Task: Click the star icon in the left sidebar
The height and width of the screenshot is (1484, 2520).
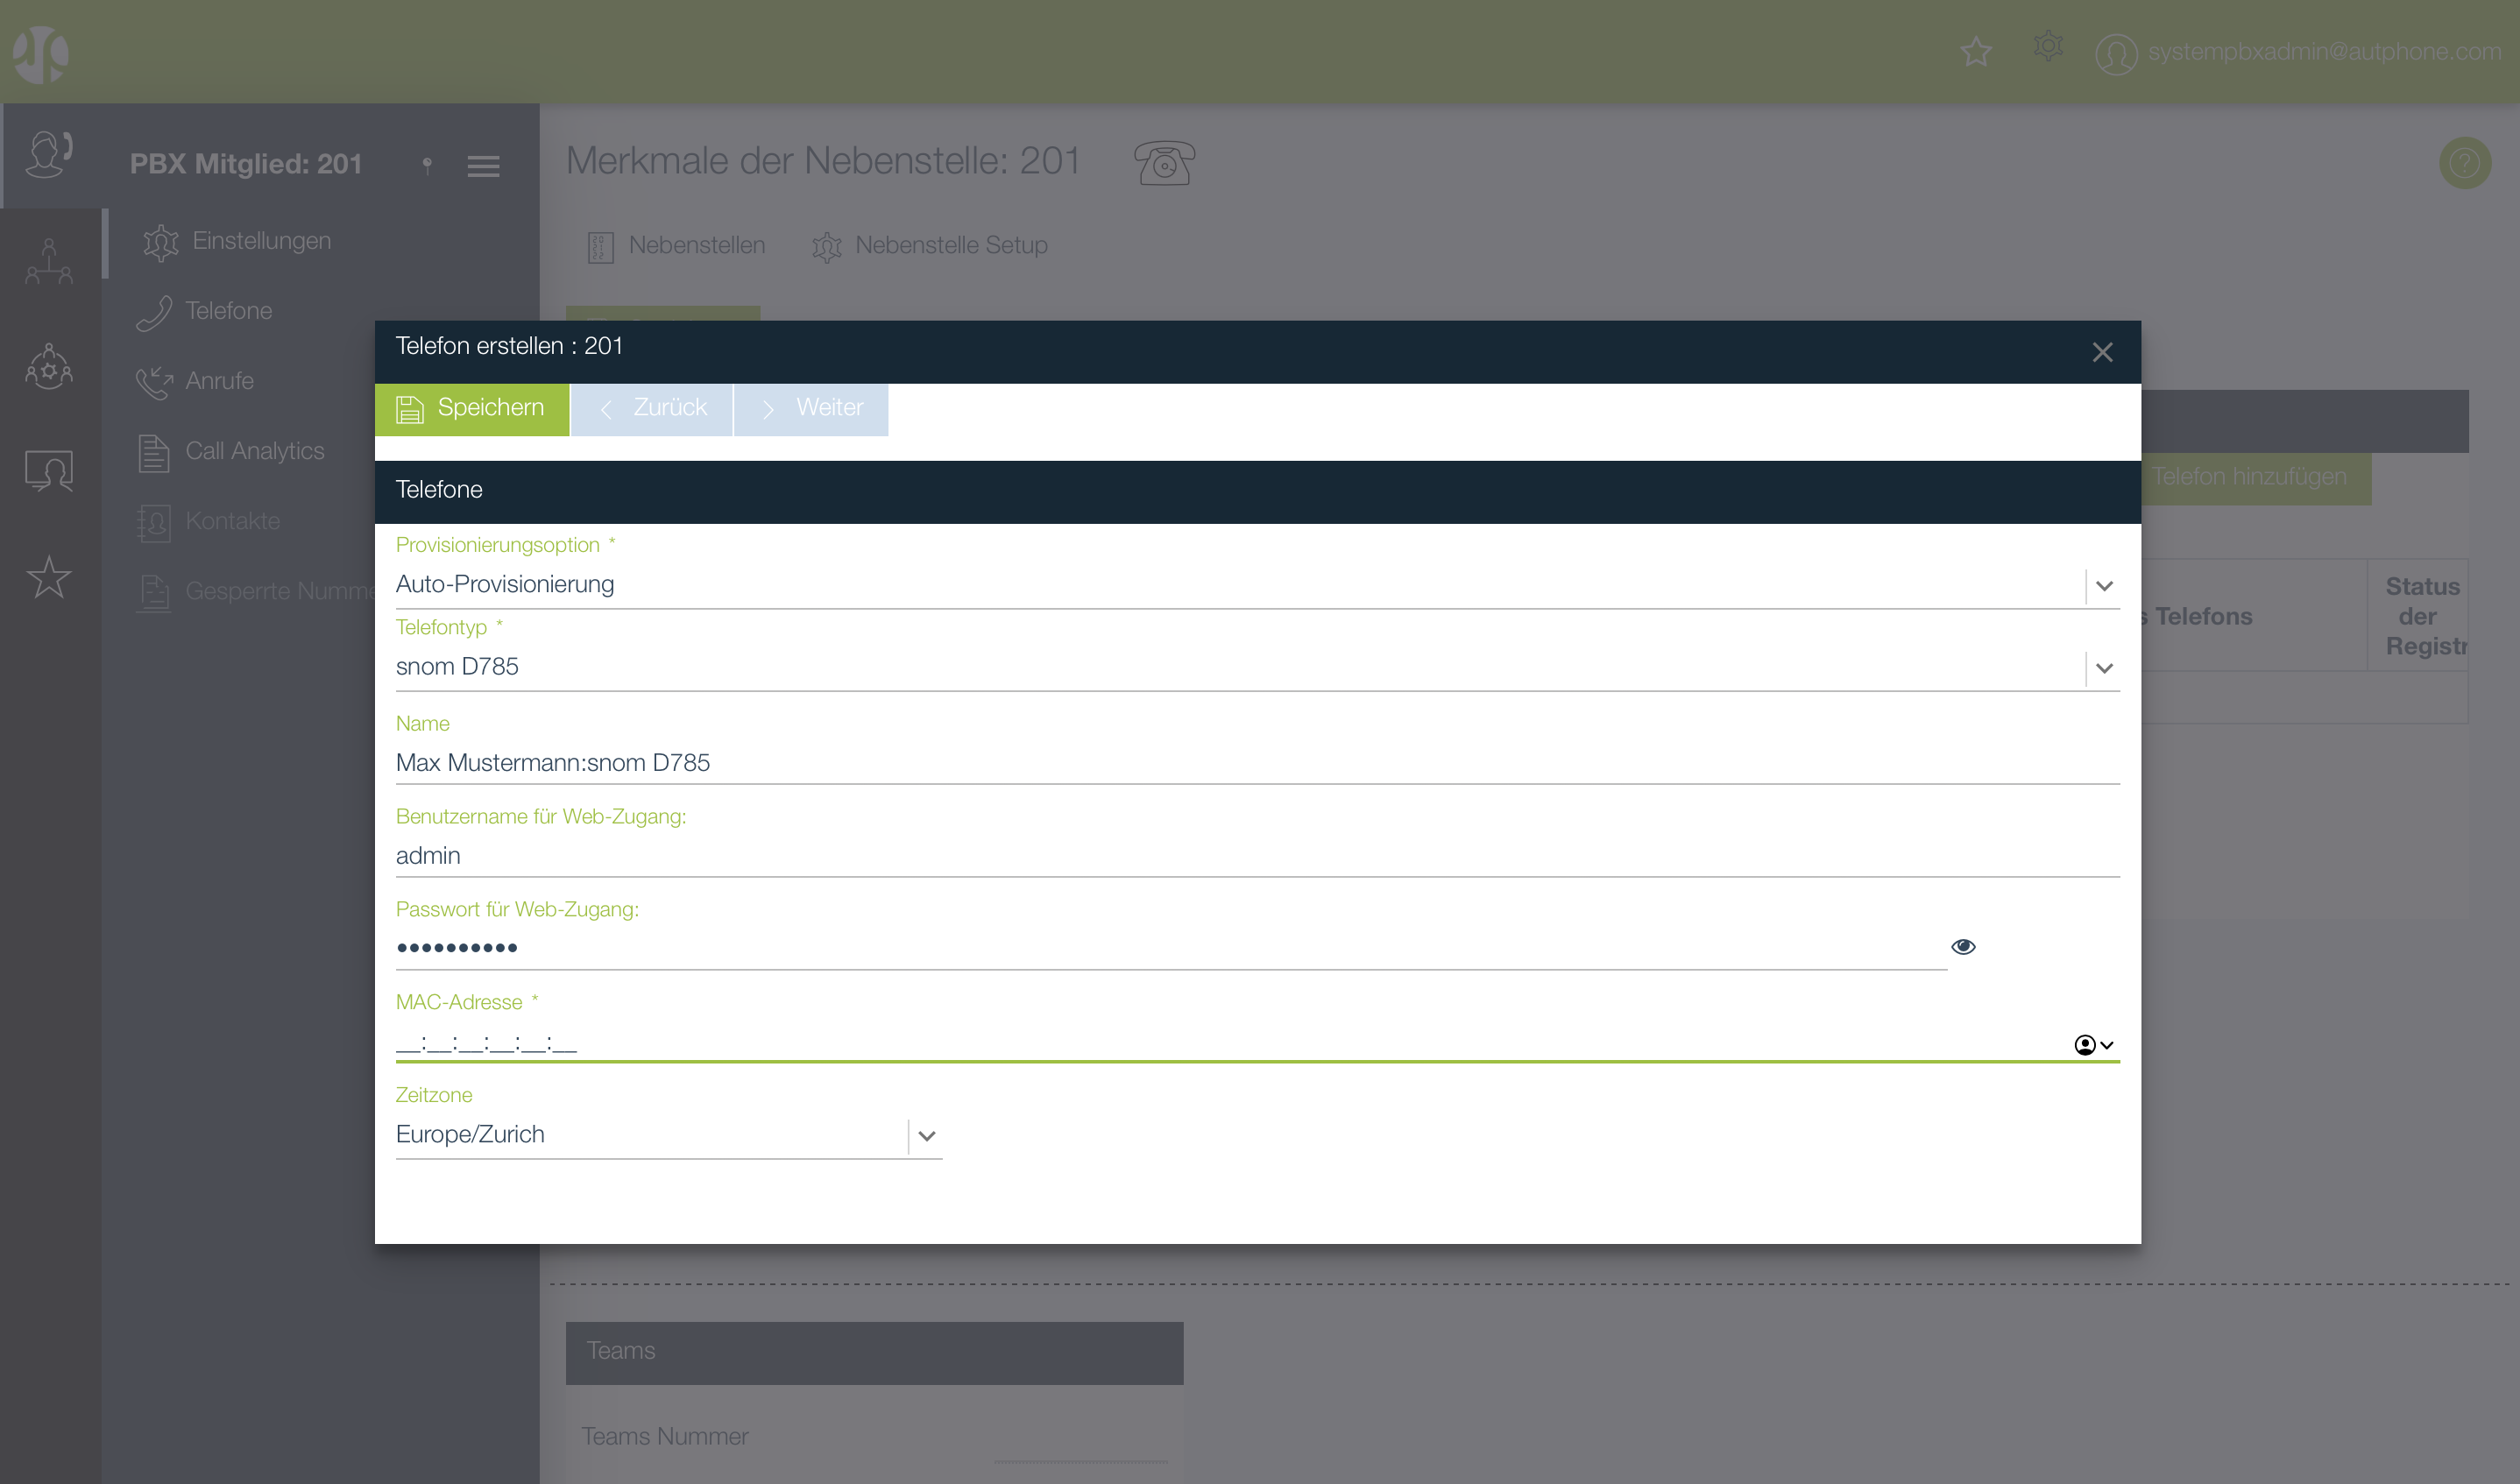Action: 49,577
